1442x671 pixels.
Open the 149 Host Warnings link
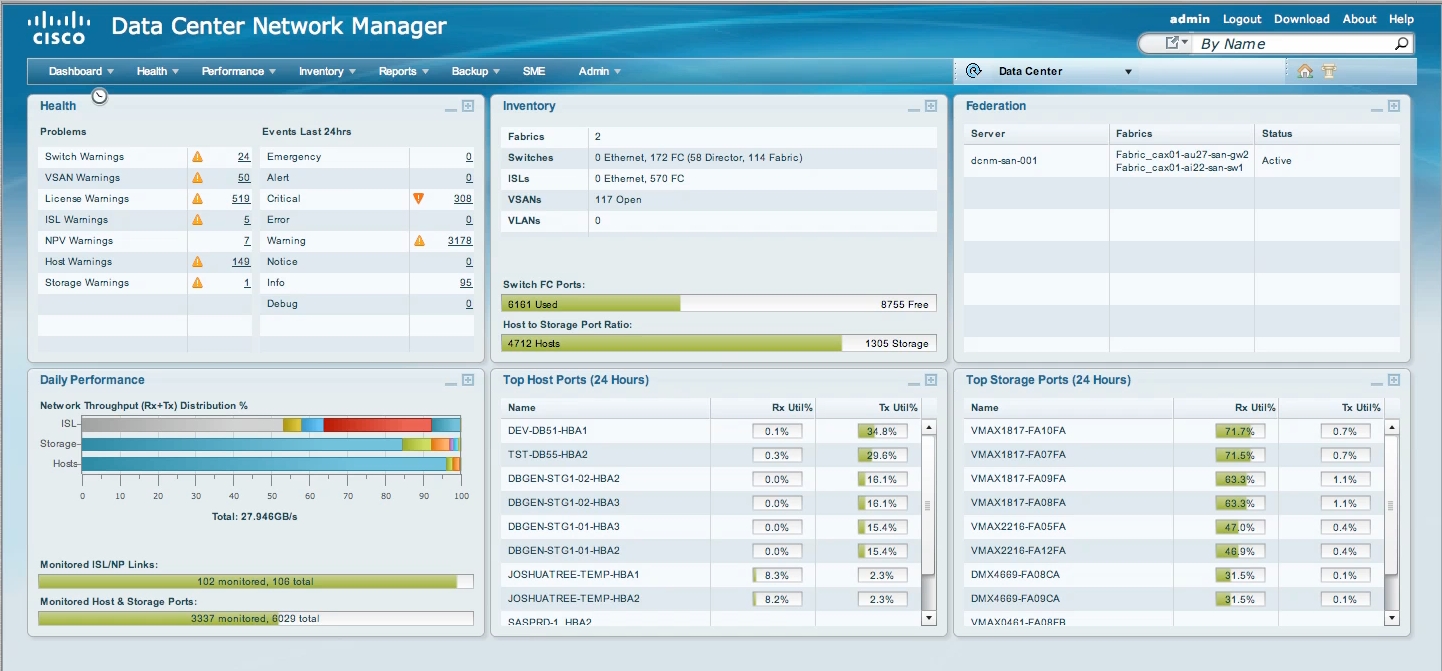(241, 262)
